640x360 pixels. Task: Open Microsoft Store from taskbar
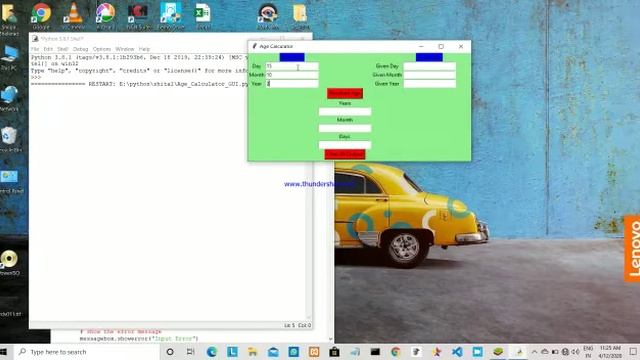tap(334, 352)
